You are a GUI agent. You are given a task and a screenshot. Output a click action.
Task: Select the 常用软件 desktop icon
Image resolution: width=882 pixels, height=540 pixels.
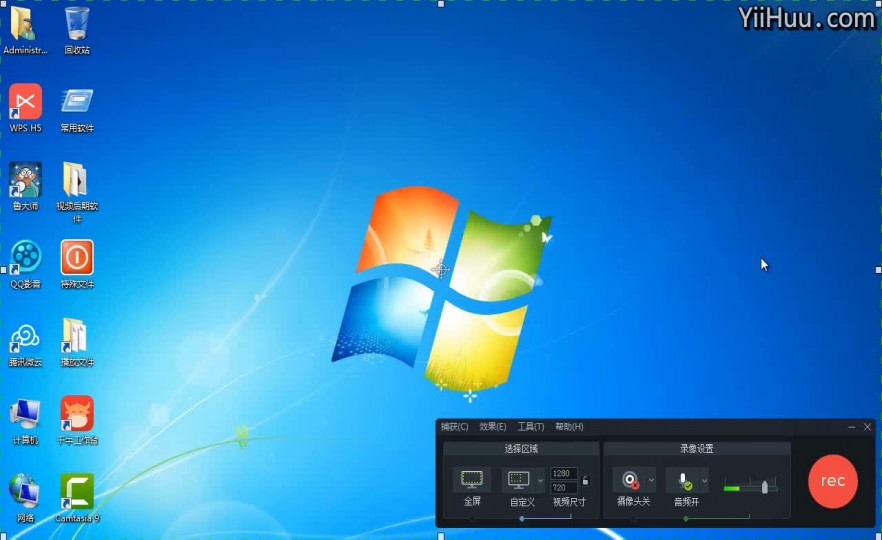77,107
